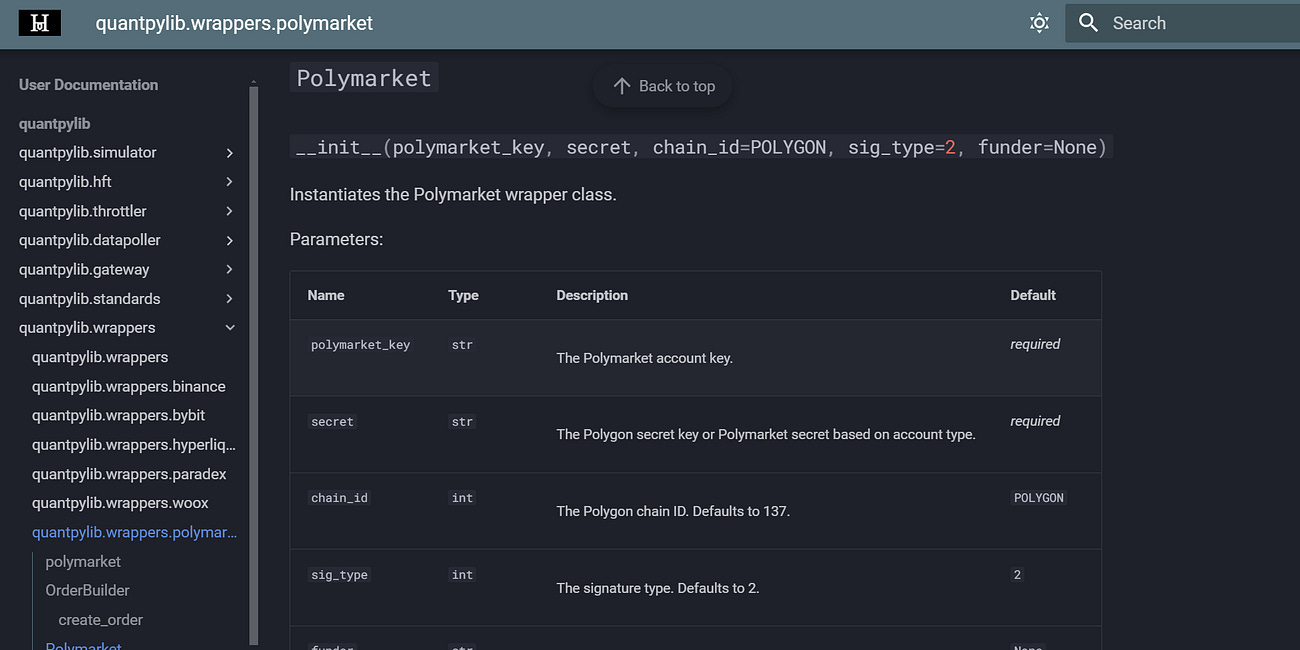This screenshot has height=650, width=1300.
Task: Click 'The Polygon chain ID' description
Action: [673, 511]
